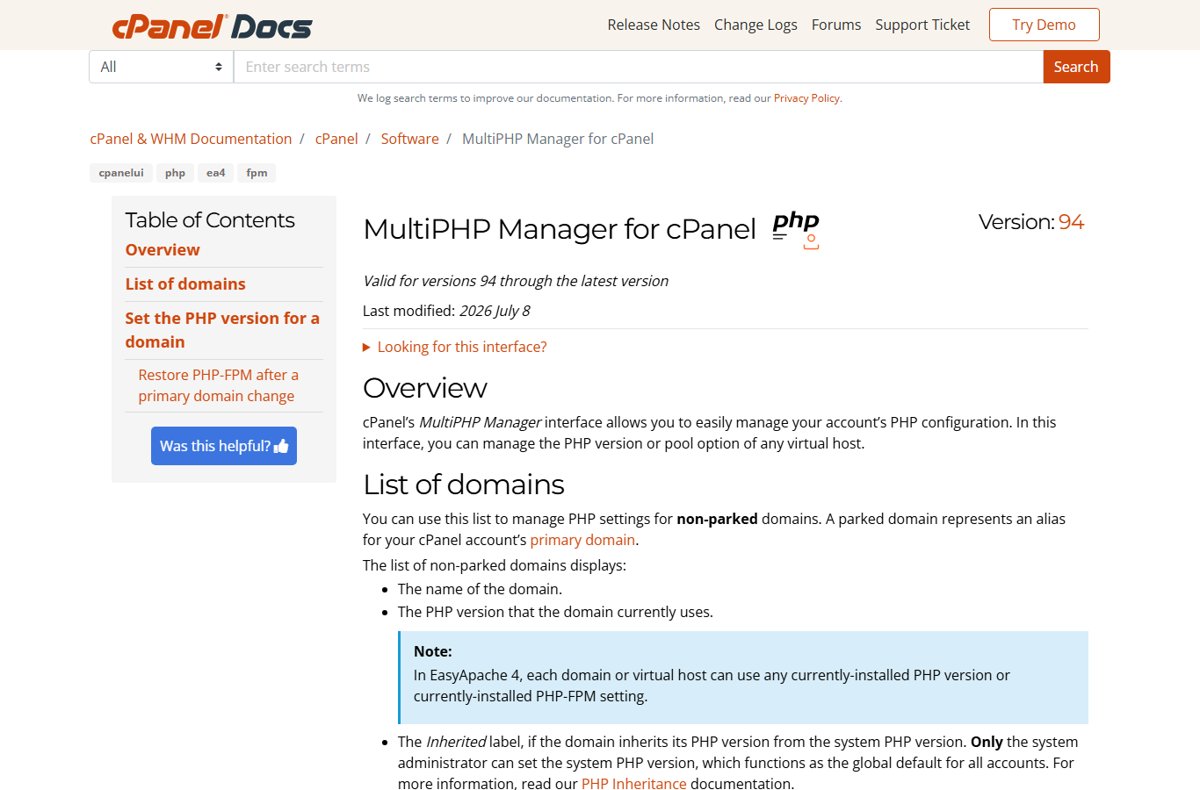Select the php tag

(x=175, y=173)
